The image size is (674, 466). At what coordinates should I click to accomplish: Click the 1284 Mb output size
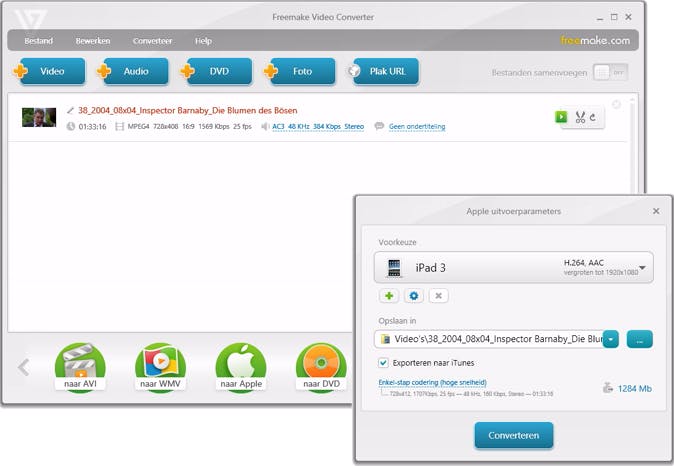pos(634,389)
